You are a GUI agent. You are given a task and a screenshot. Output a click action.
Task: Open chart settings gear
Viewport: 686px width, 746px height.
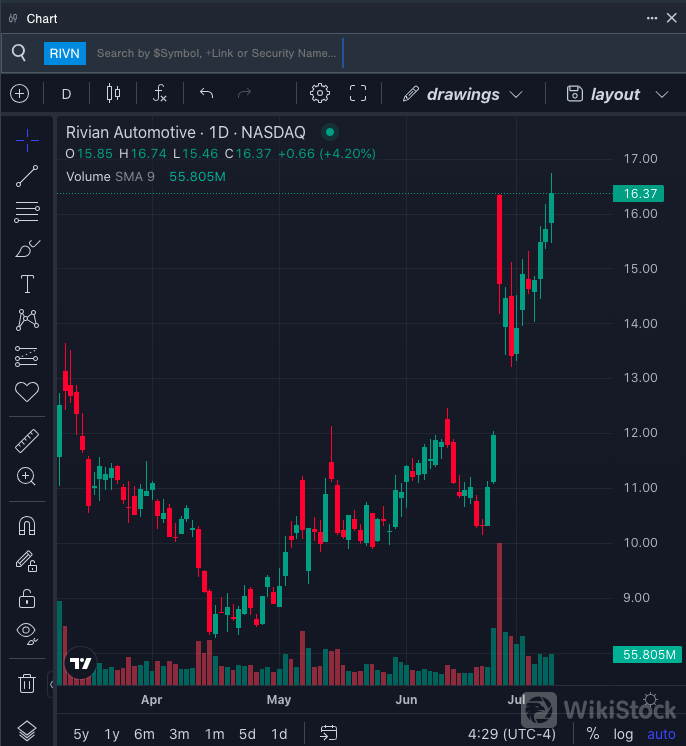click(x=320, y=94)
